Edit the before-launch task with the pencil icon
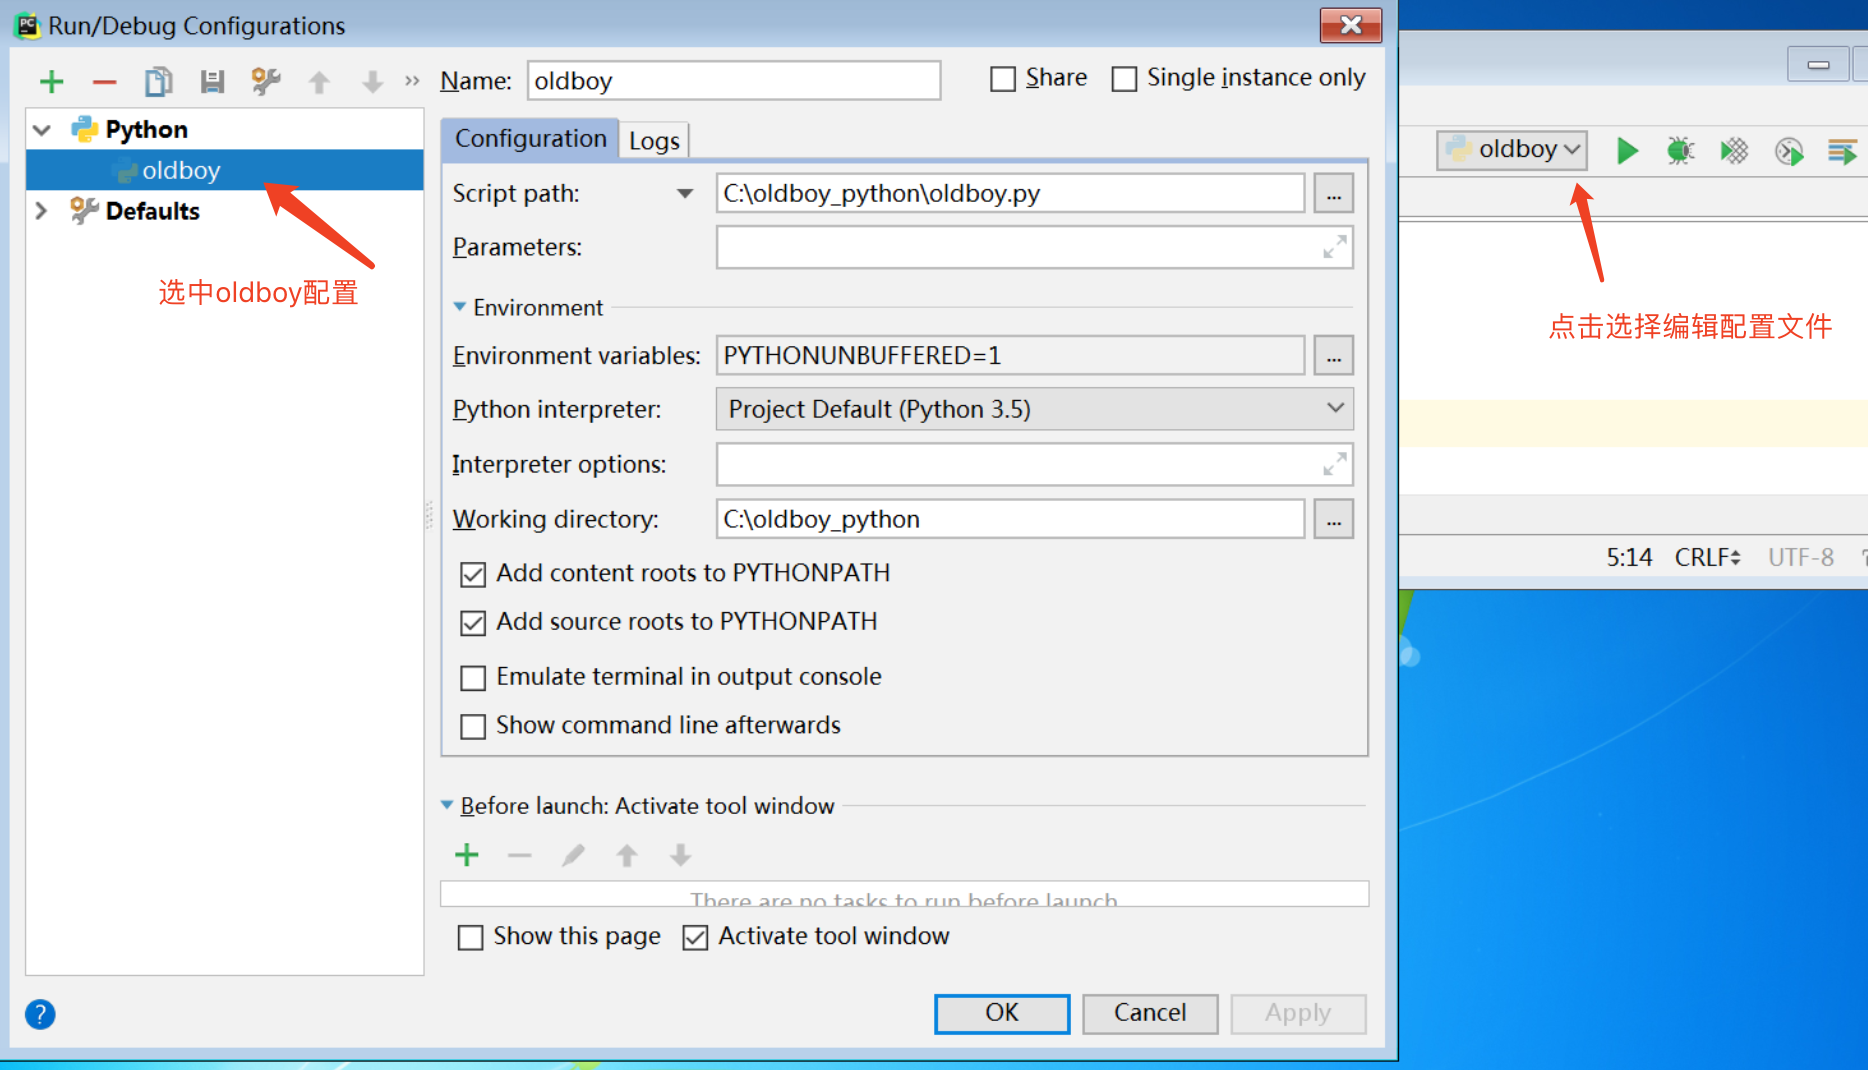 (x=573, y=855)
